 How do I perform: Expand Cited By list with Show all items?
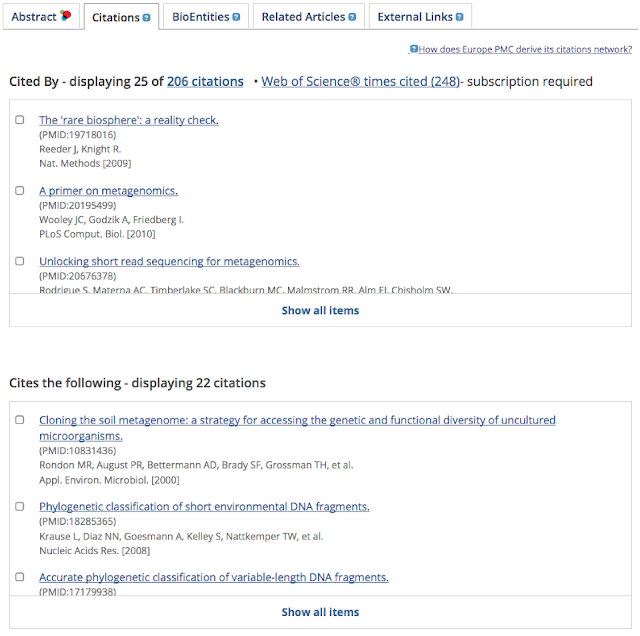point(320,310)
